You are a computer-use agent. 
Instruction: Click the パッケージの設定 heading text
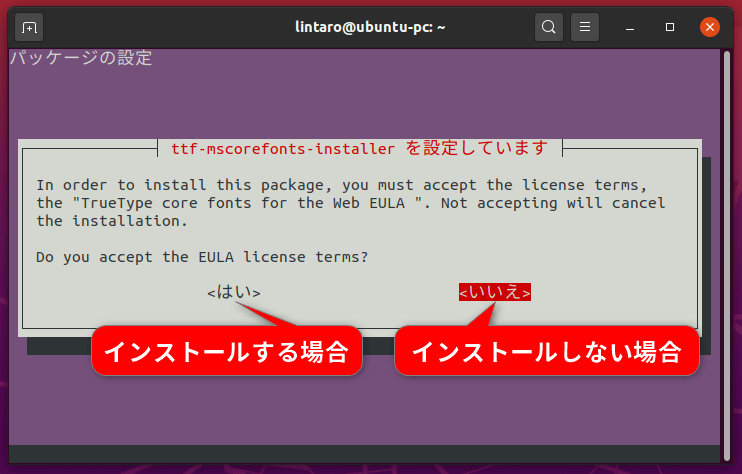point(81,58)
